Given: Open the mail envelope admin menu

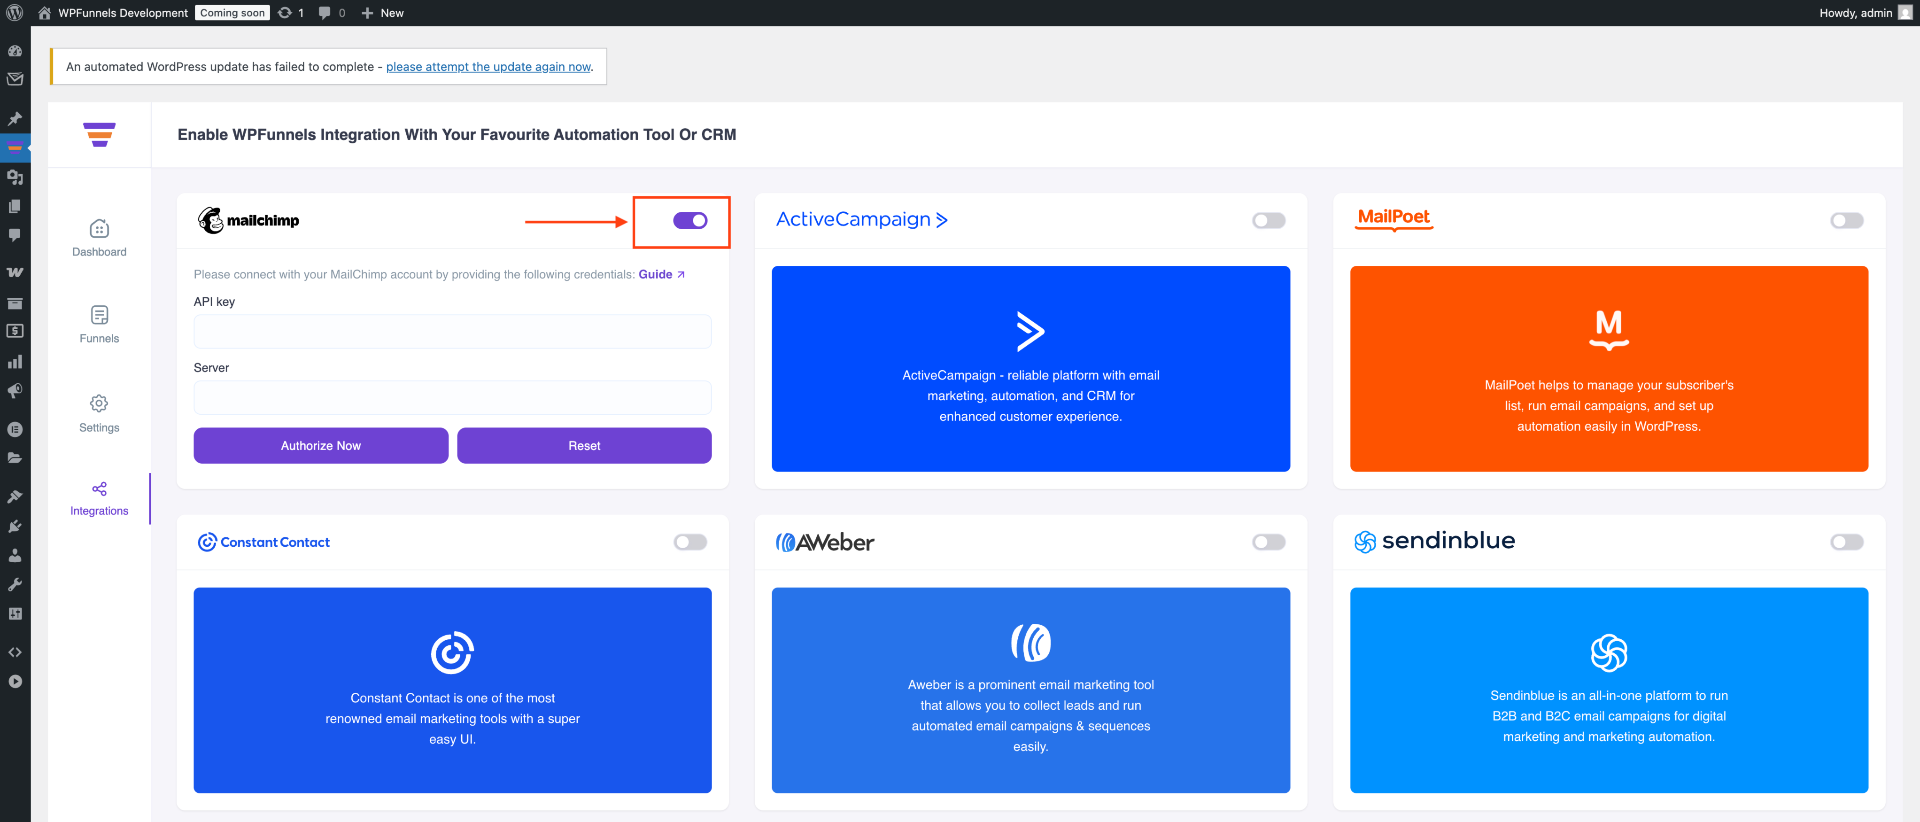Looking at the screenshot, I should pyautogui.click(x=15, y=79).
